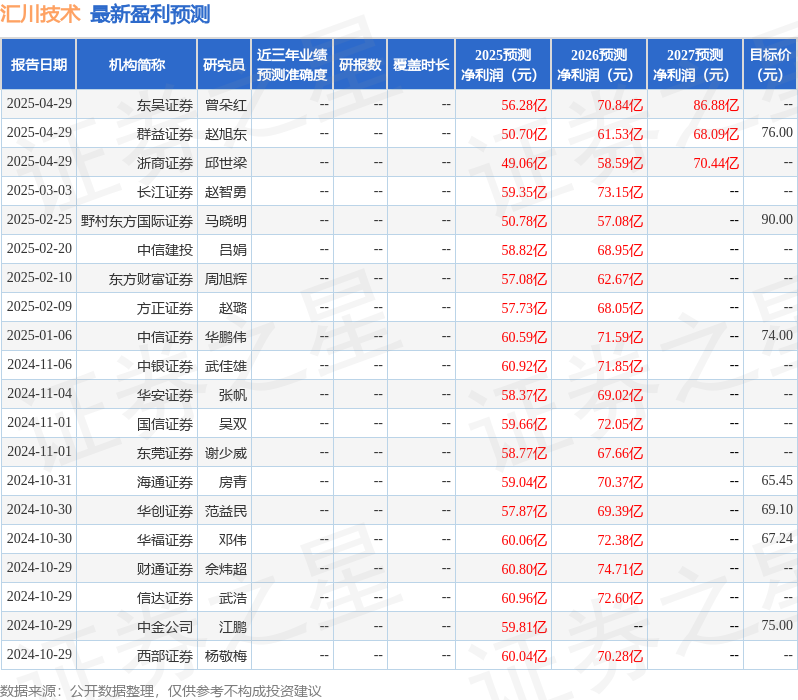
Task: Click institution 中金公司
Action: [x=165, y=628]
